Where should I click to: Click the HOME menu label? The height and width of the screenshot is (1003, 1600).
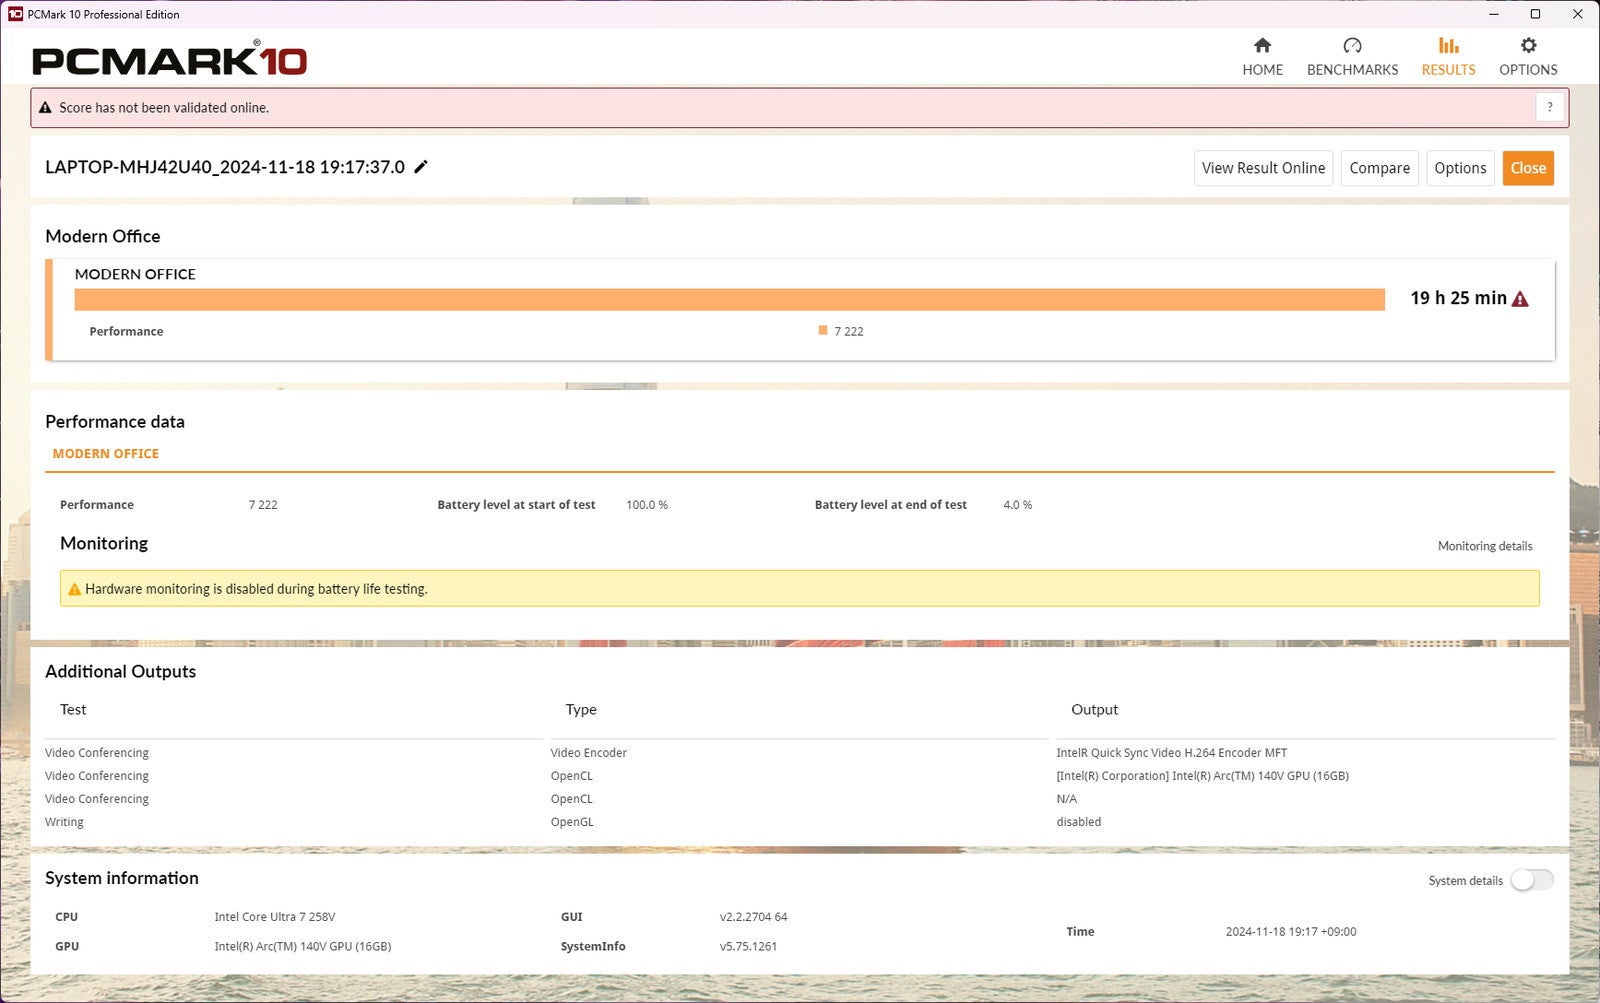(1262, 70)
